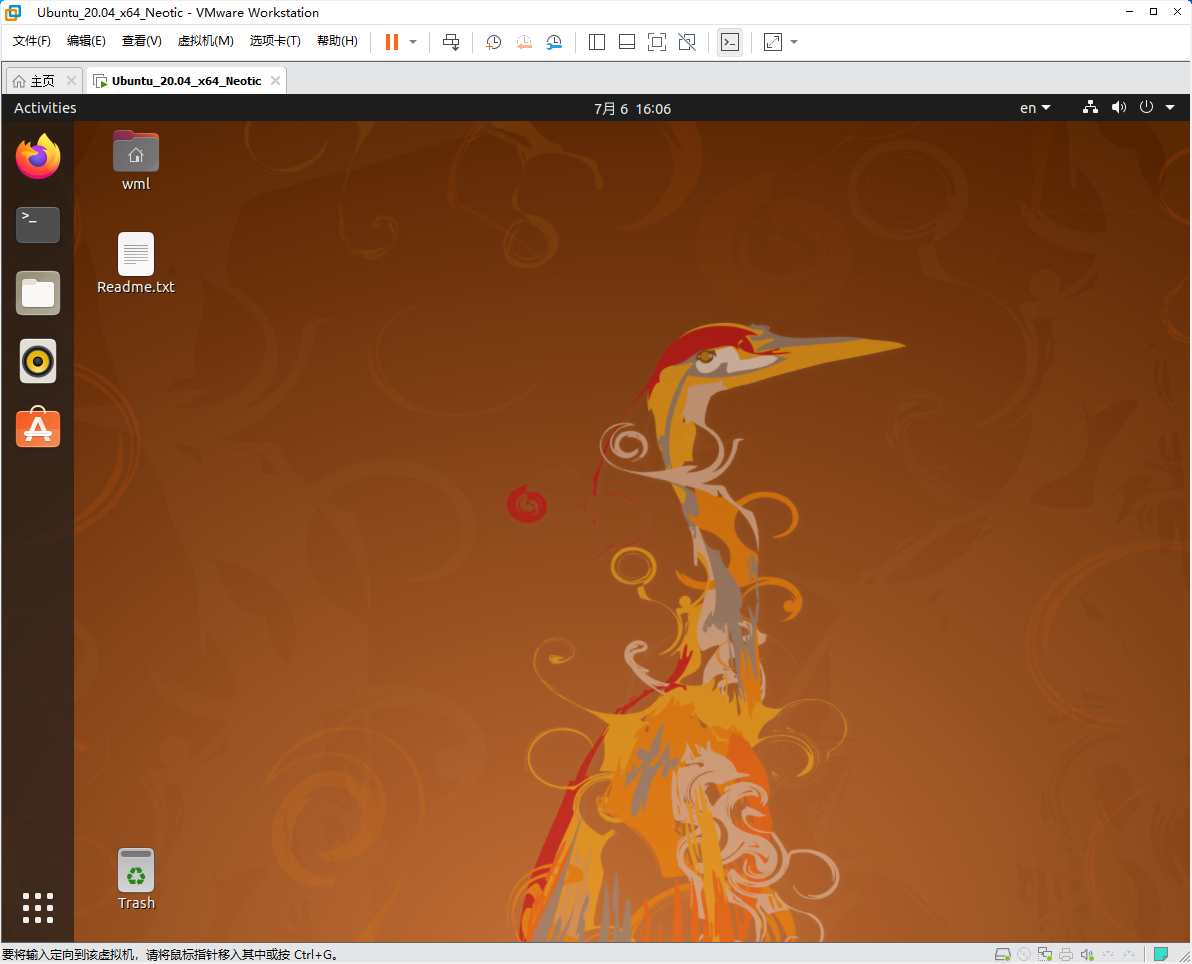Open the en input source menu
The height and width of the screenshot is (964, 1192).
click(x=1035, y=108)
